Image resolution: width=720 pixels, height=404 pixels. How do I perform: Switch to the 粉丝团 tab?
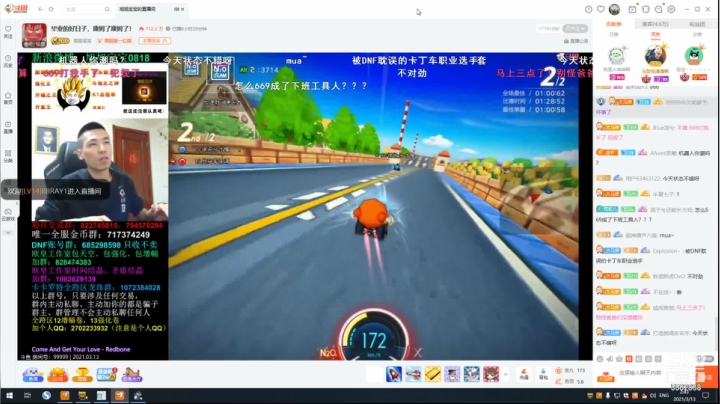click(697, 24)
